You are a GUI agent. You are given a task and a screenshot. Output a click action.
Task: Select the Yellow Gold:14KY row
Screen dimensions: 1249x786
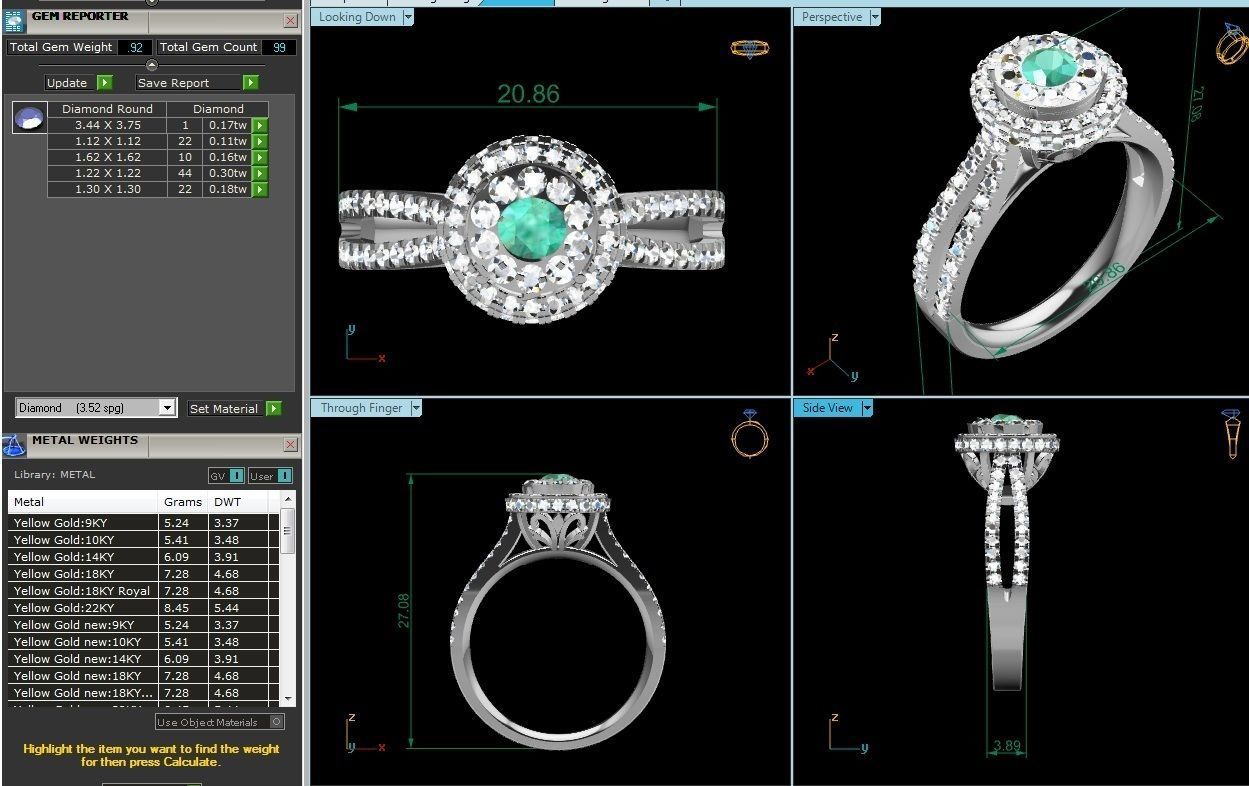pos(144,557)
